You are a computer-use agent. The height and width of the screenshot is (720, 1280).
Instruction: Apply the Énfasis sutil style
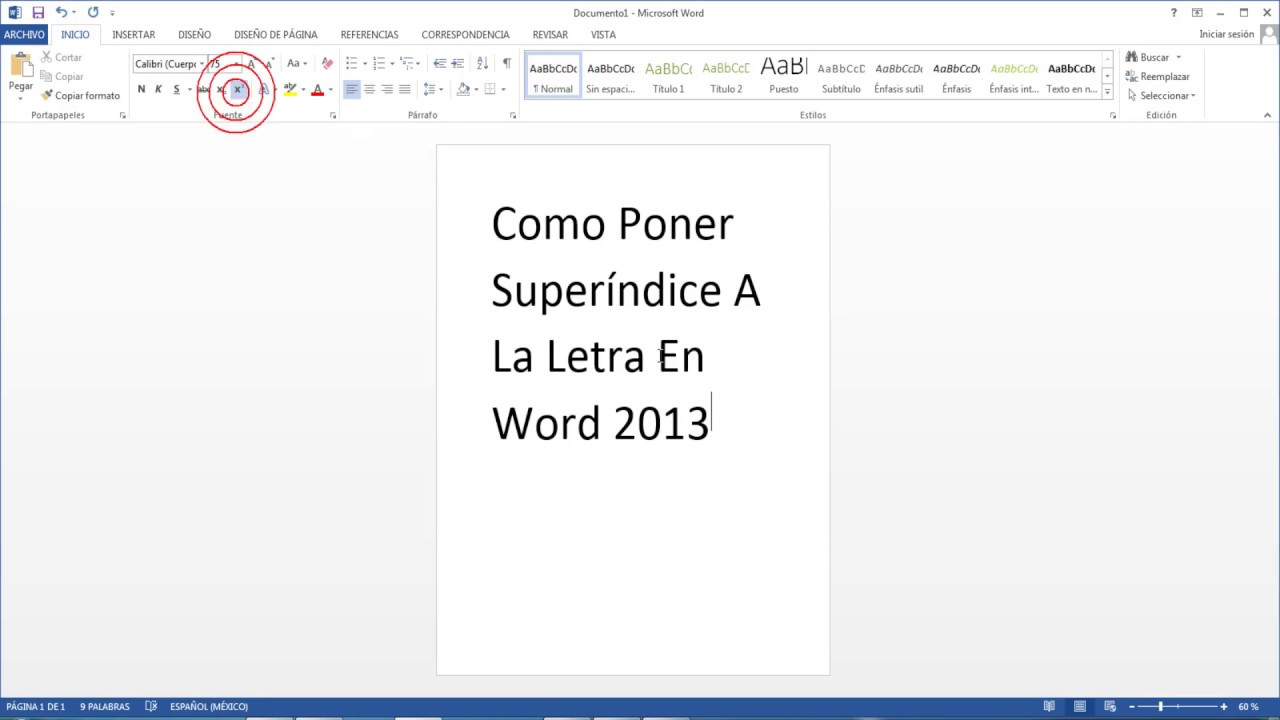pyautogui.click(x=899, y=76)
